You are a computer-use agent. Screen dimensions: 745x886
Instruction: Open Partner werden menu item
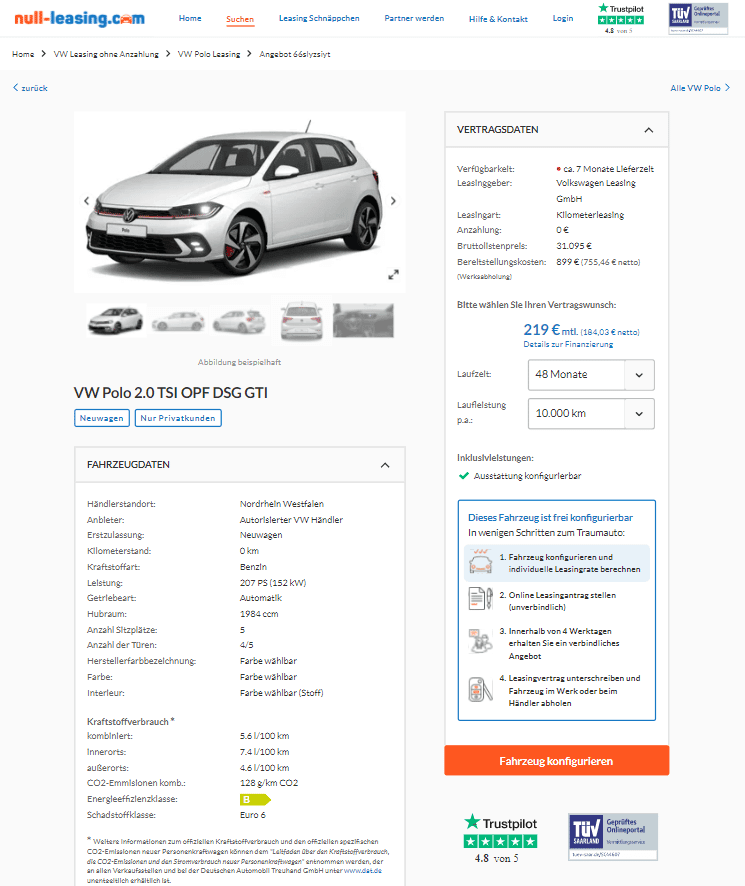[x=414, y=18]
